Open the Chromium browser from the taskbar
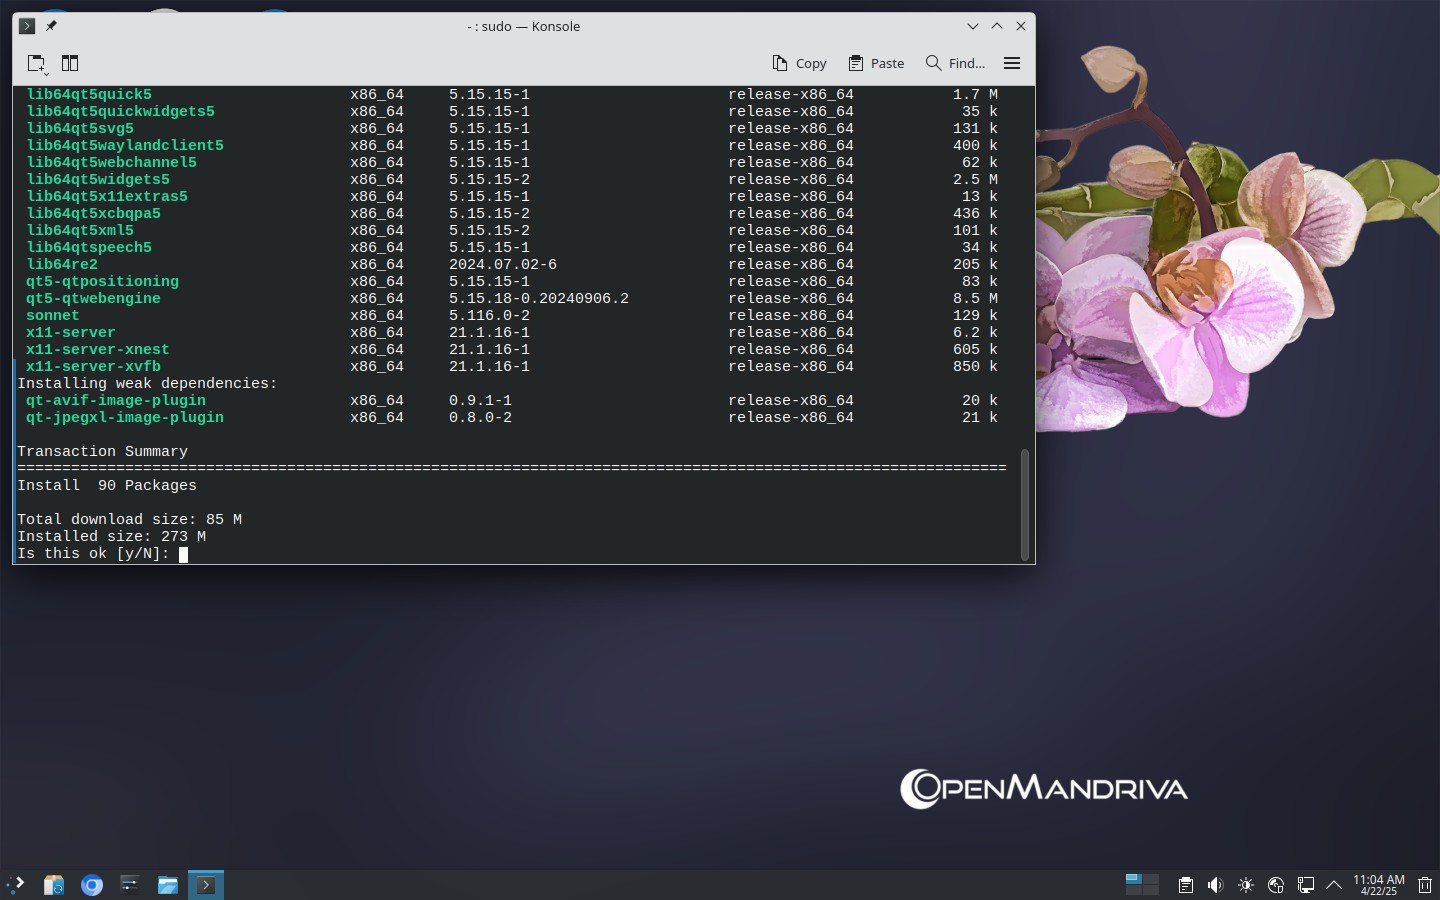Screen dimensions: 1440x900 pos(92,885)
